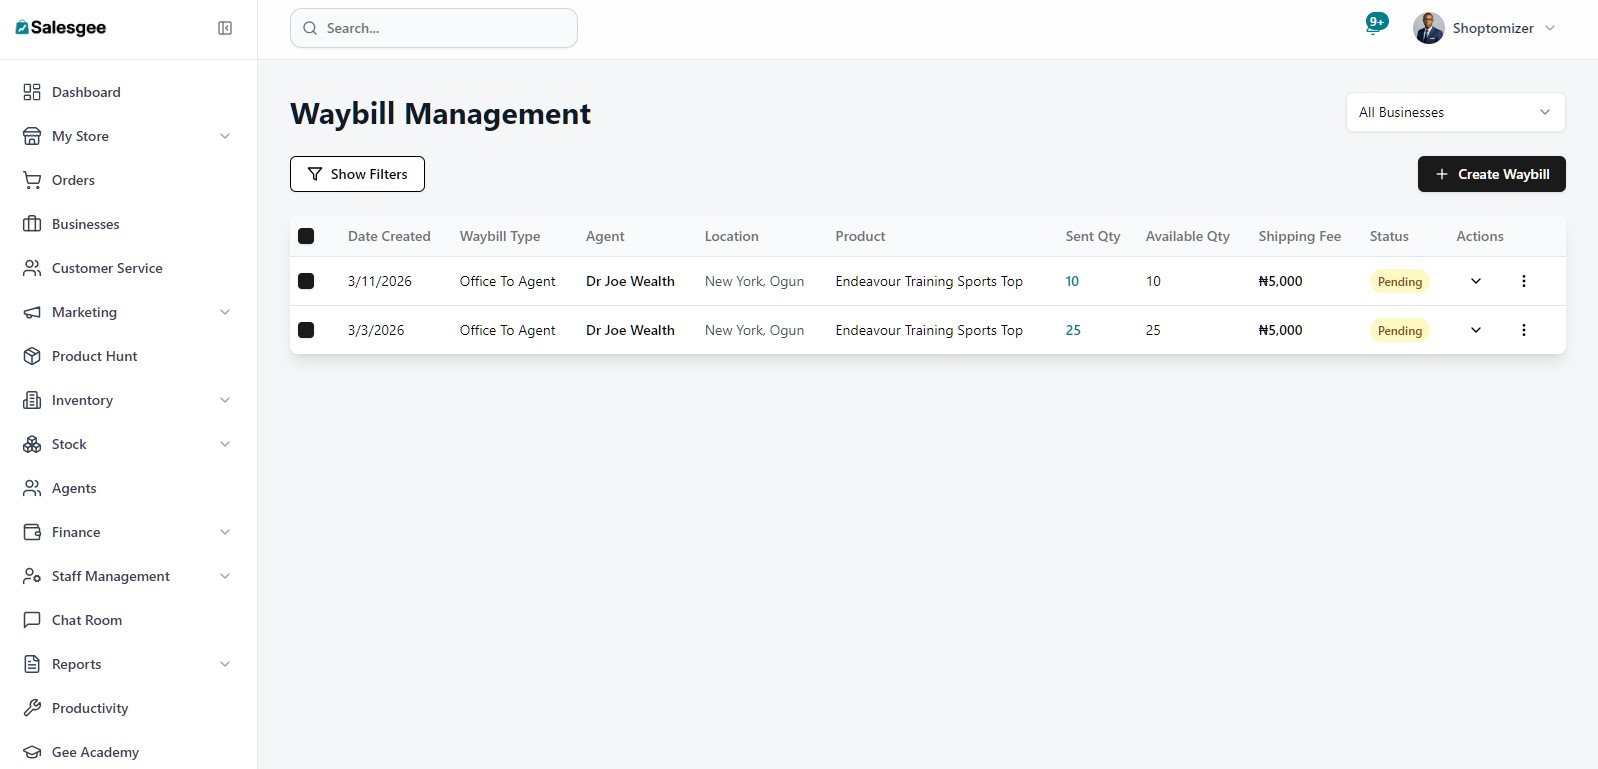The width and height of the screenshot is (1598, 769).
Task: Click the Orders cart icon
Action: (x=32, y=180)
